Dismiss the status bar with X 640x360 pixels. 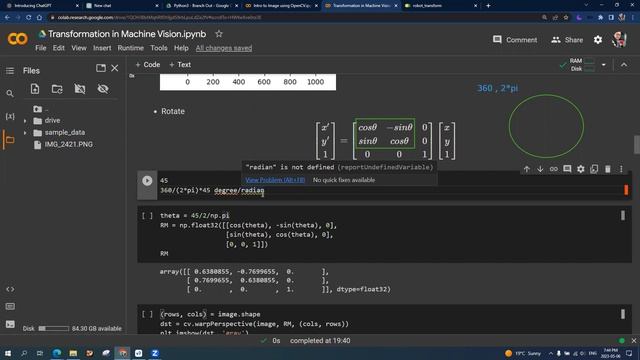(x=633, y=340)
